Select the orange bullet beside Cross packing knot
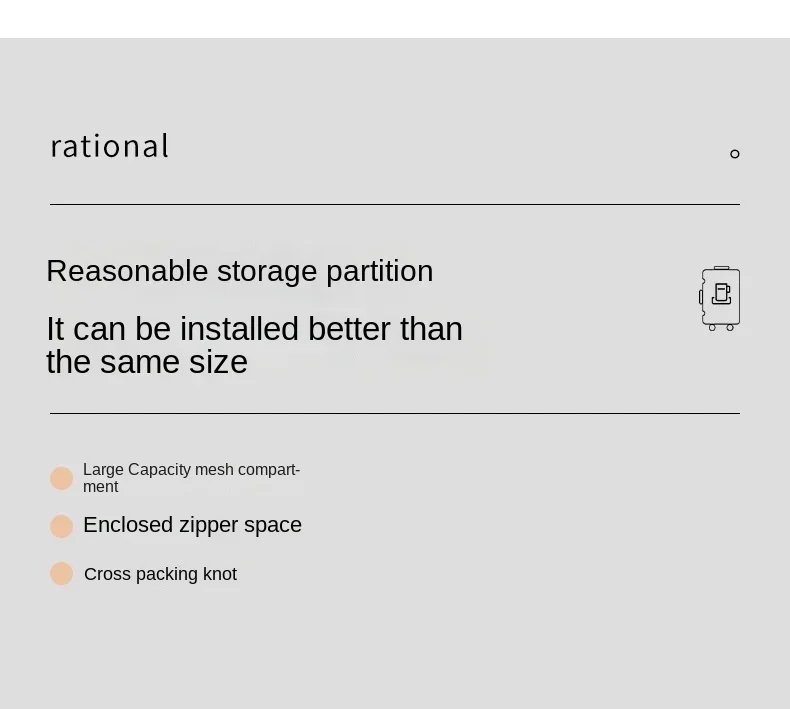 (x=62, y=574)
